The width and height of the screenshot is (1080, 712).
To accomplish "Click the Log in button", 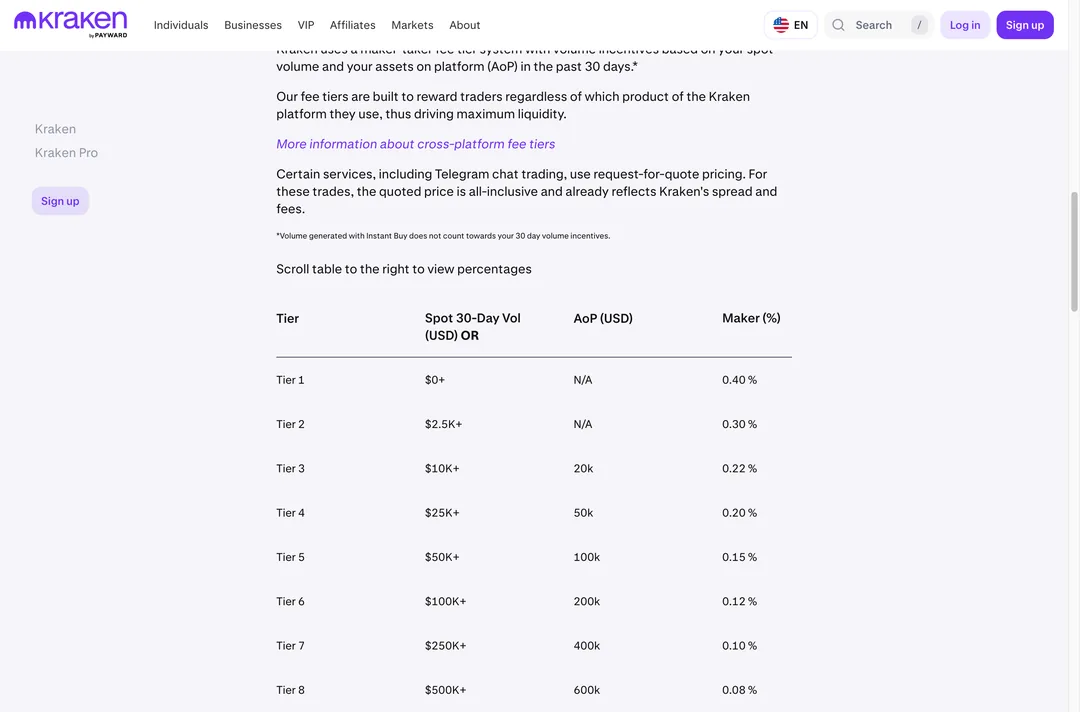I will click(965, 25).
